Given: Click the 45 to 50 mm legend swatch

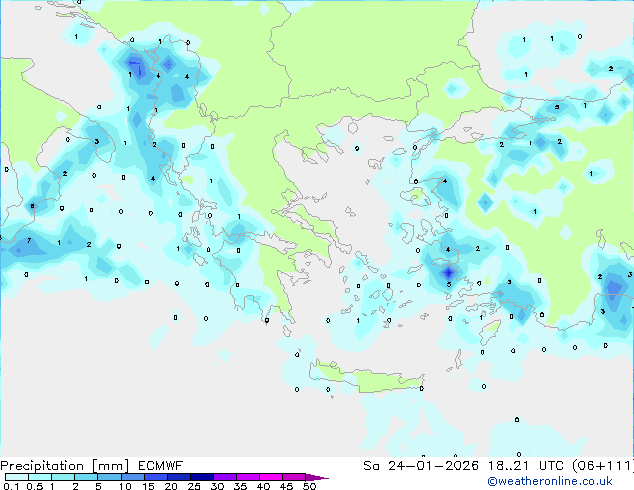Looking at the screenshot, I should (x=294, y=477).
